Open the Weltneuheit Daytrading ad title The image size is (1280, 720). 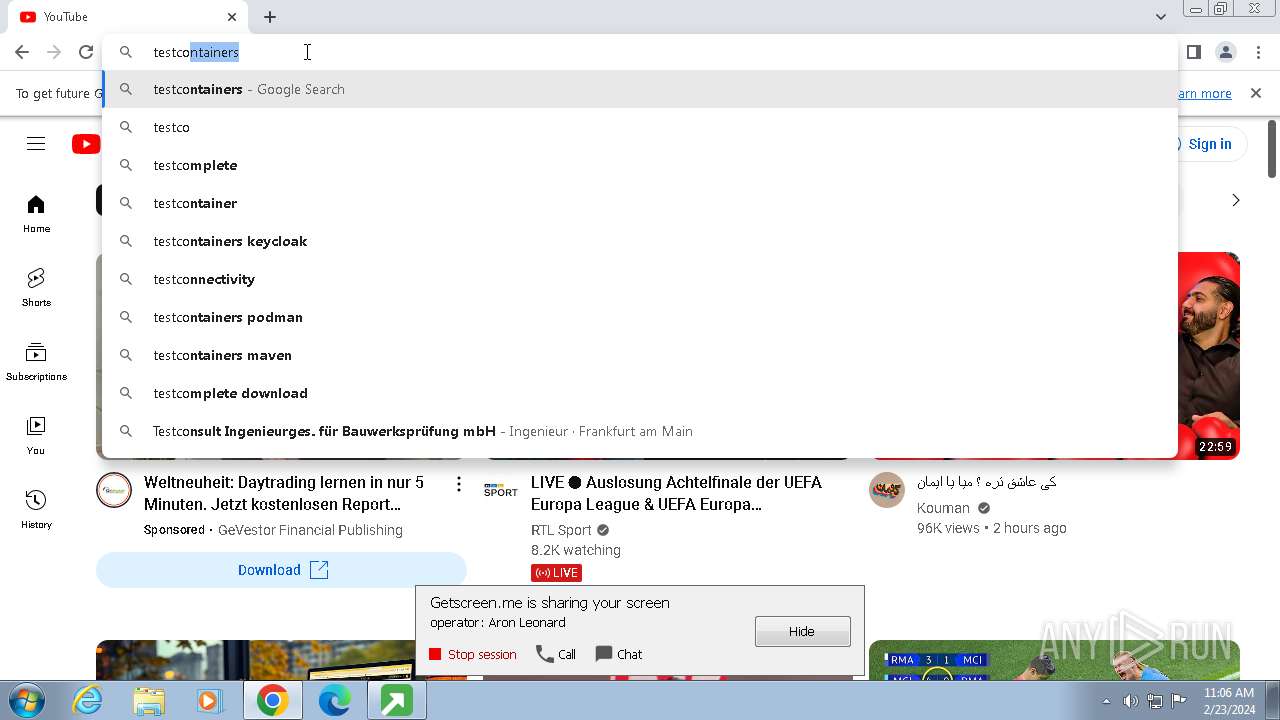[284, 493]
